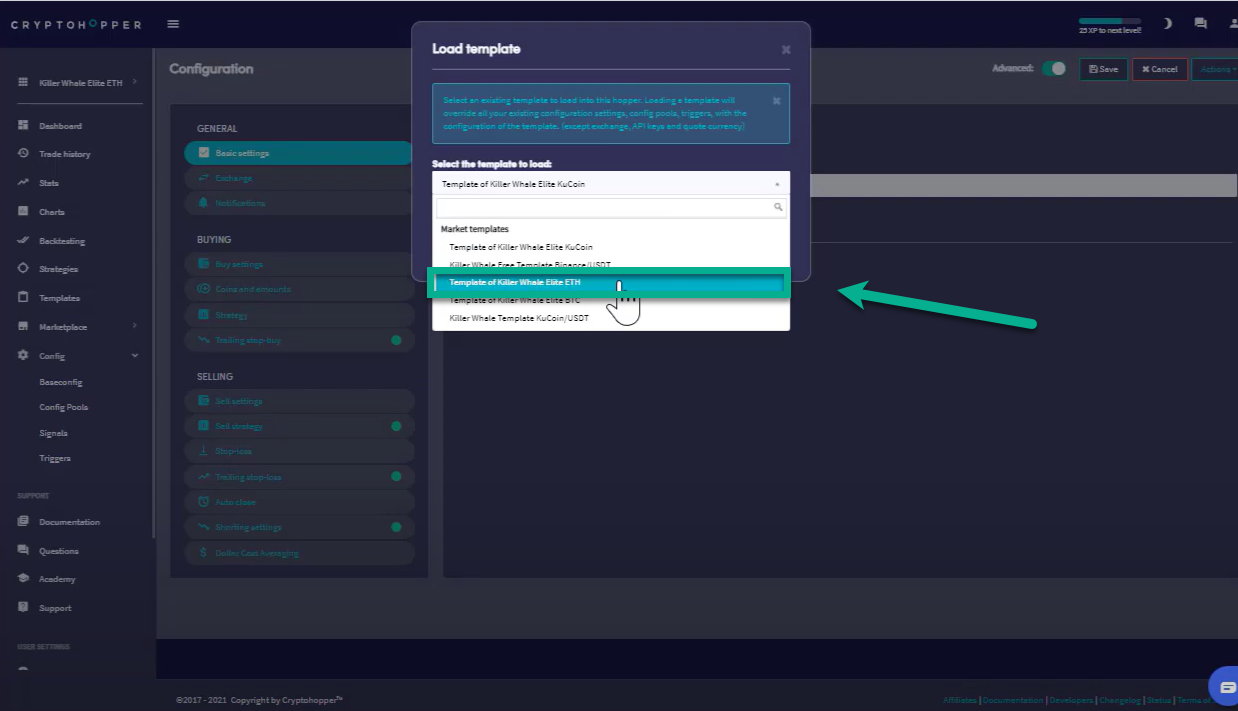Toggle the Trailing stop-buy indicator

click(x=396, y=341)
